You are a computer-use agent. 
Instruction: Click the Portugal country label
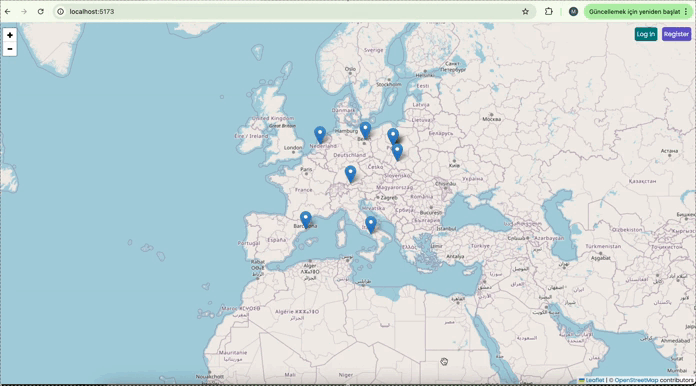pyautogui.click(x=249, y=243)
